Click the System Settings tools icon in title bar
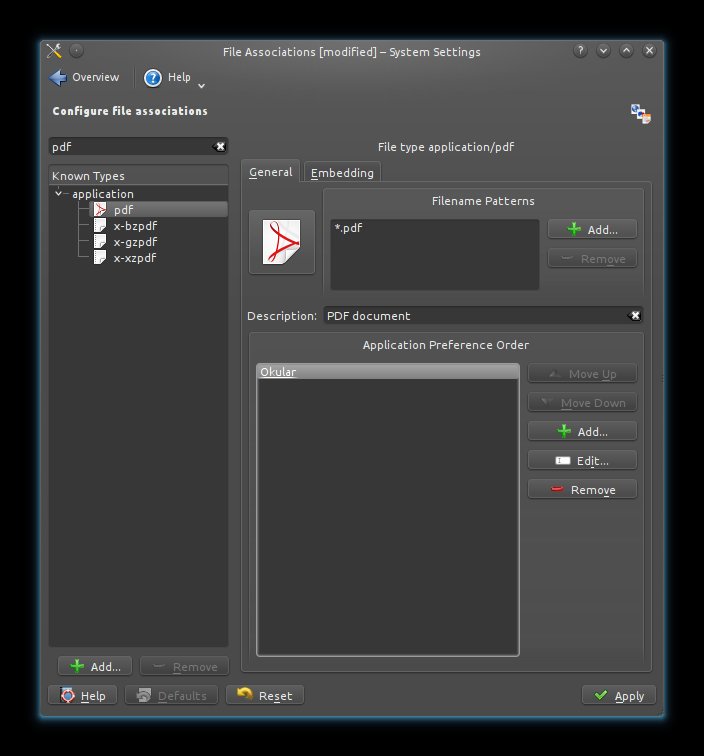 point(54,51)
